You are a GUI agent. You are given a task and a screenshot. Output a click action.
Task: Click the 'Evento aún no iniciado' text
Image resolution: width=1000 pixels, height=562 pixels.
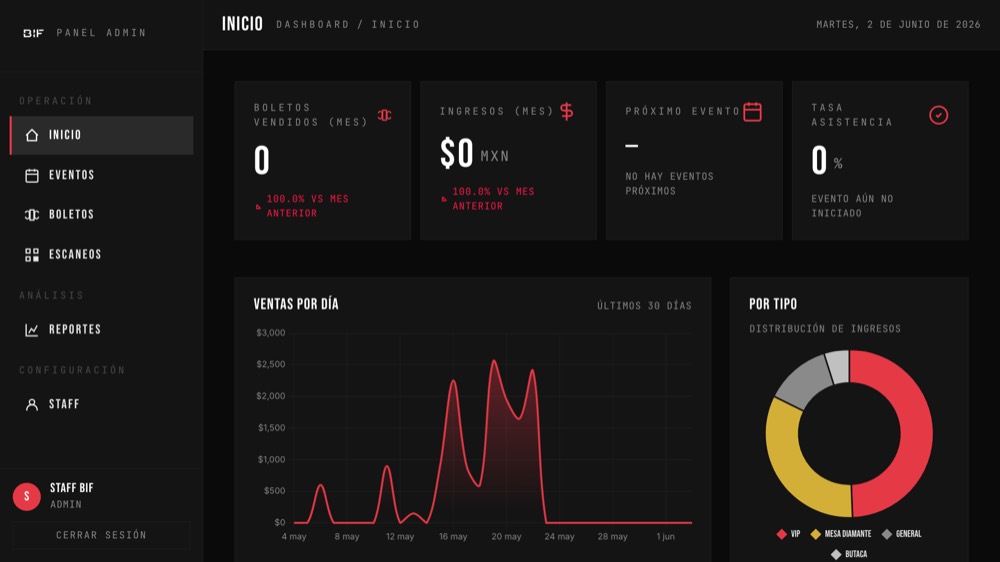852,206
